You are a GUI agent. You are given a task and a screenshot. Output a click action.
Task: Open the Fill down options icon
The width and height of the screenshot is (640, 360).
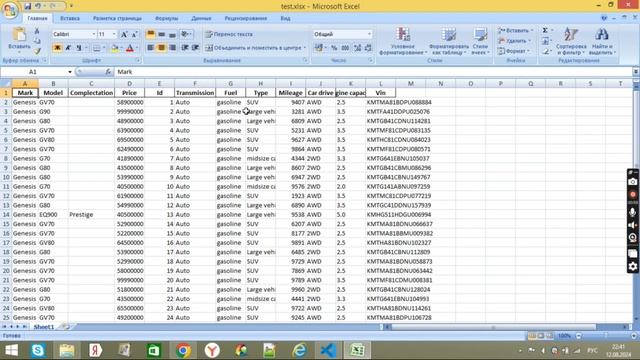(x=546, y=41)
